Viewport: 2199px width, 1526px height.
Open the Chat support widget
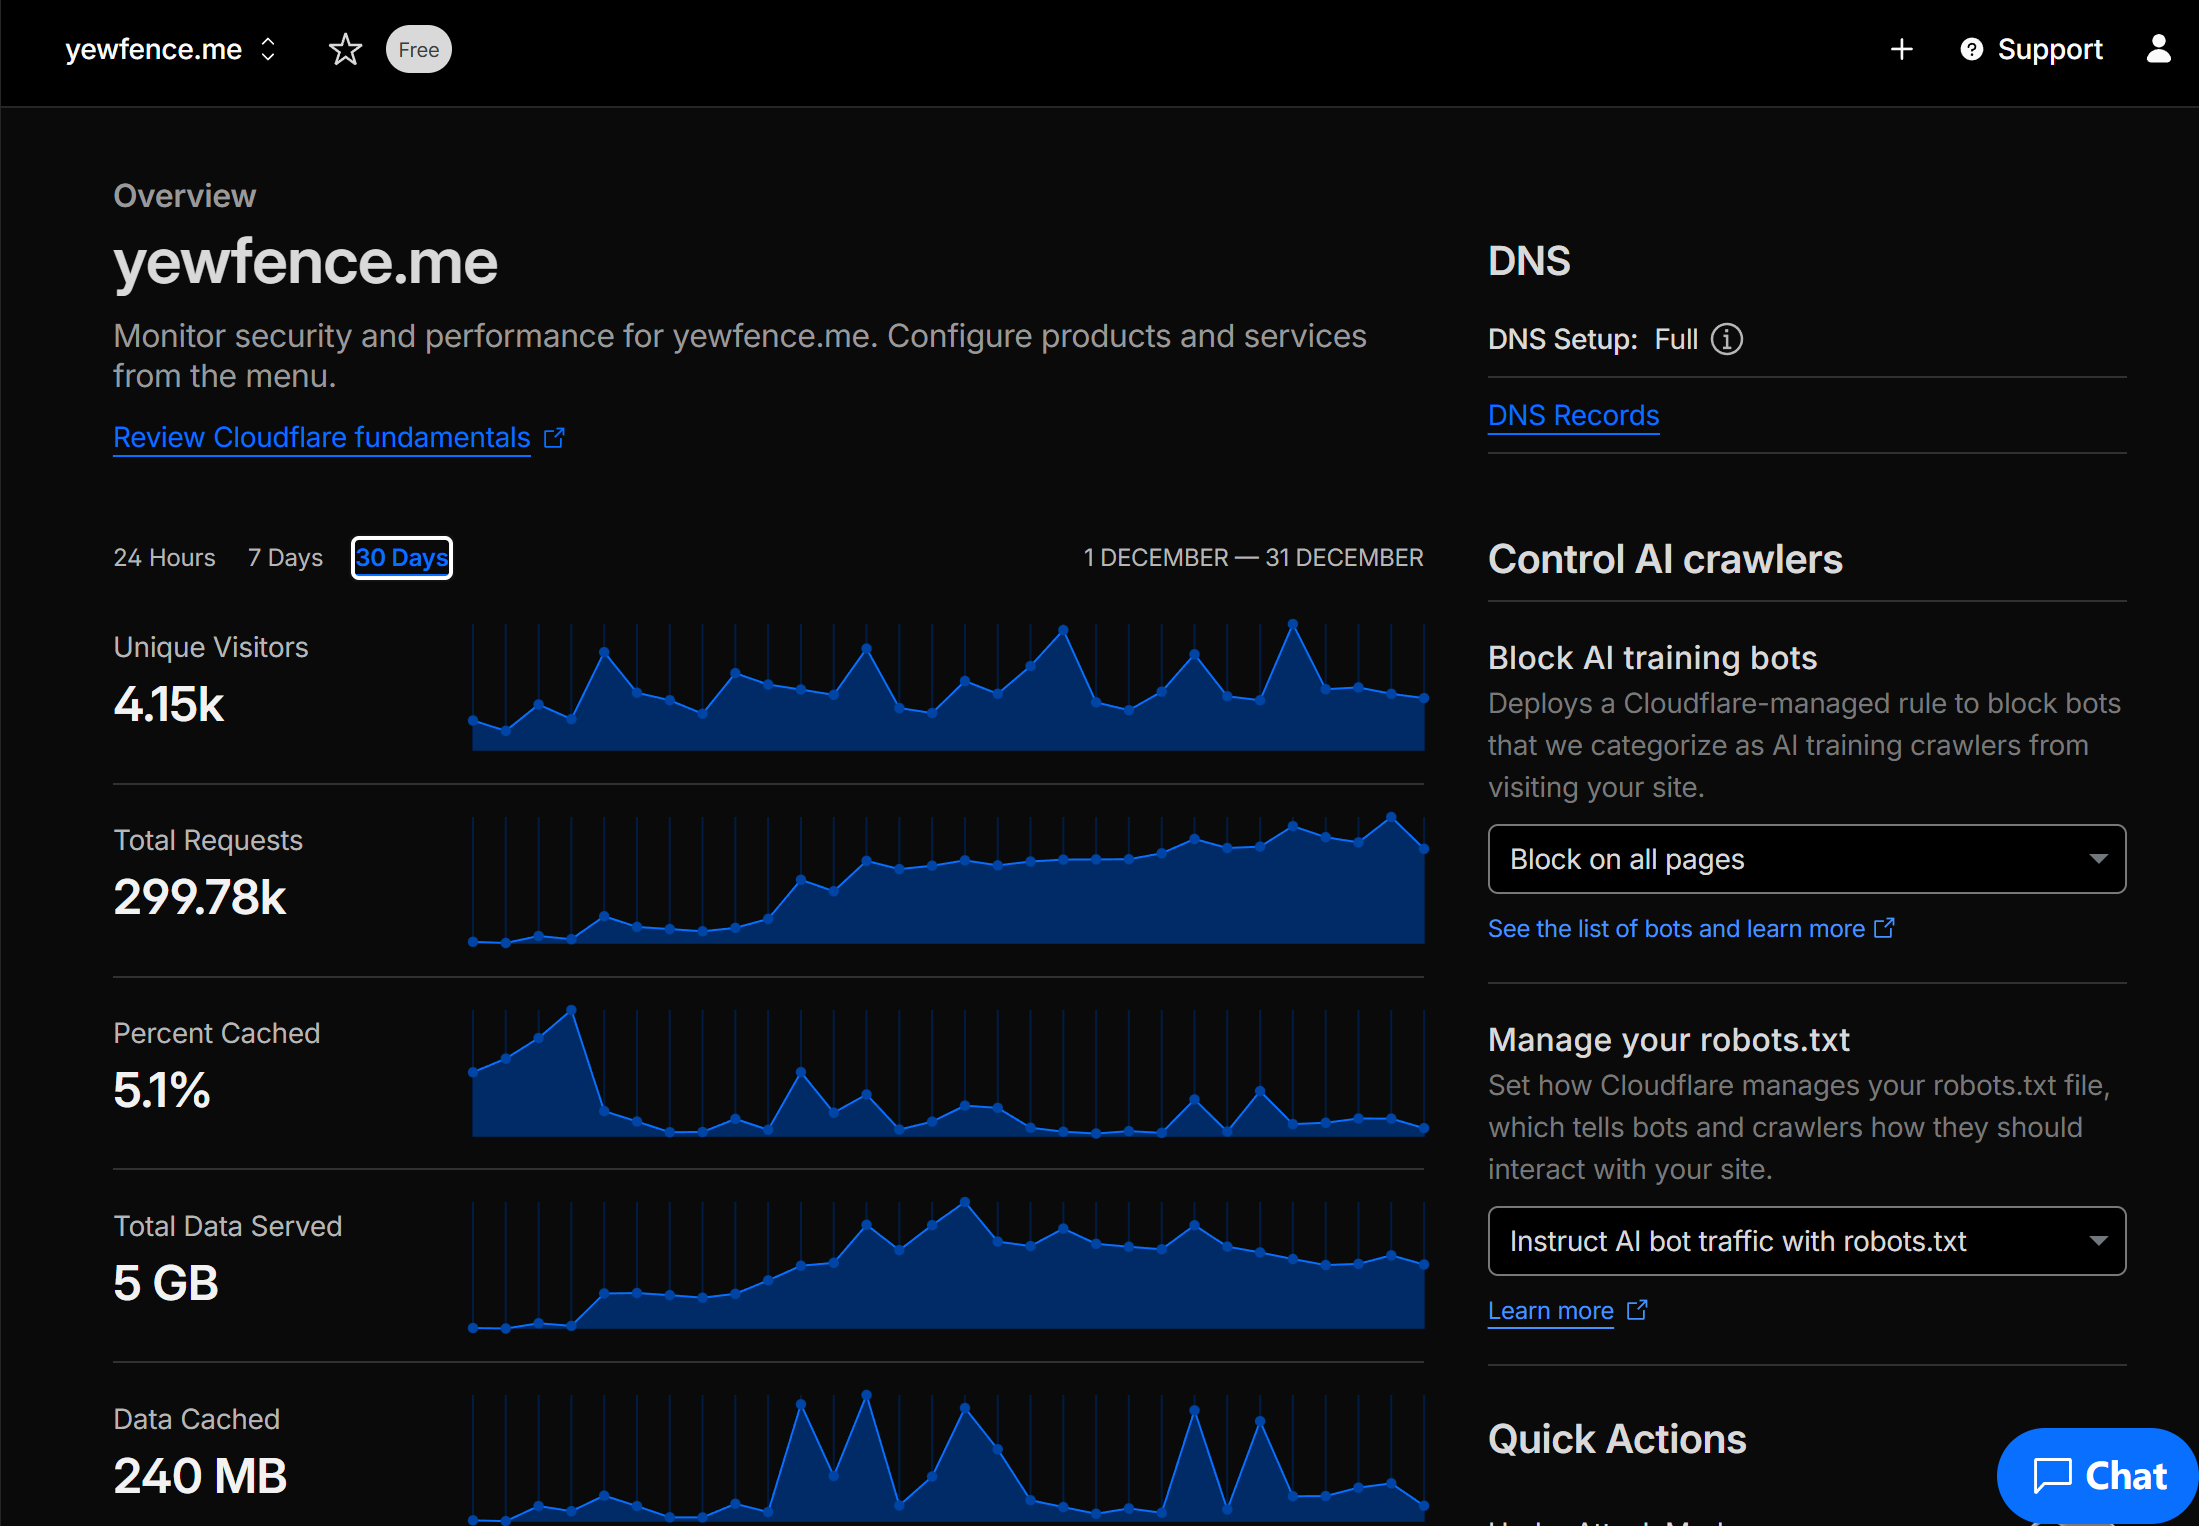coord(2097,1475)
